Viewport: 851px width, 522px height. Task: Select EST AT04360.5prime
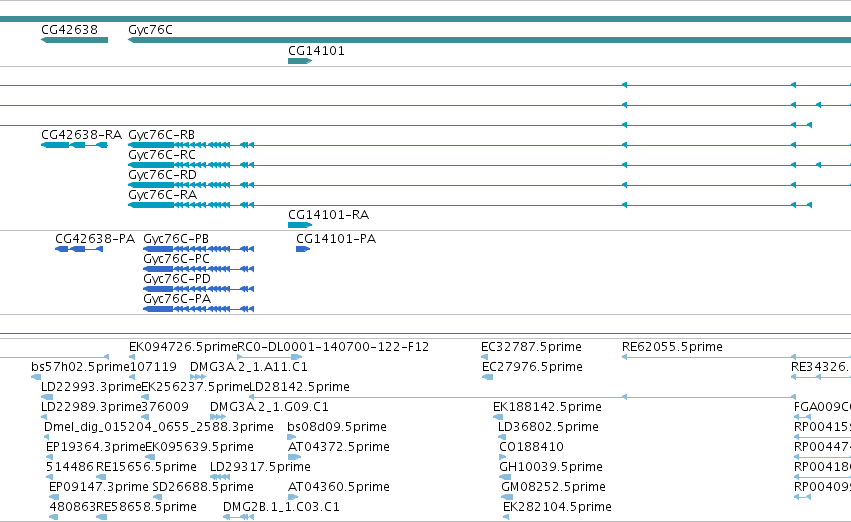point(339,487)
